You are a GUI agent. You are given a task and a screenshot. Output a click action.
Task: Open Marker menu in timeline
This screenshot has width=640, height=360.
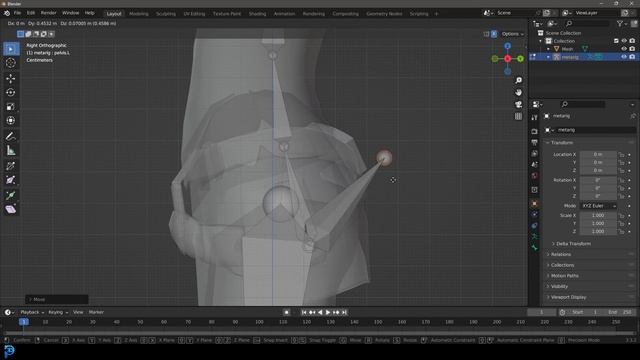96,312
